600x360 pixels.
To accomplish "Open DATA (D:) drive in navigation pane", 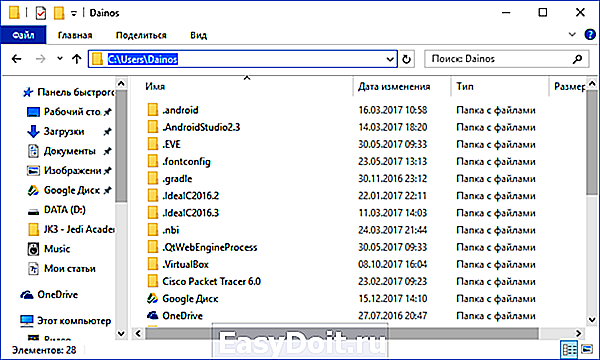I will coord(57,210).
